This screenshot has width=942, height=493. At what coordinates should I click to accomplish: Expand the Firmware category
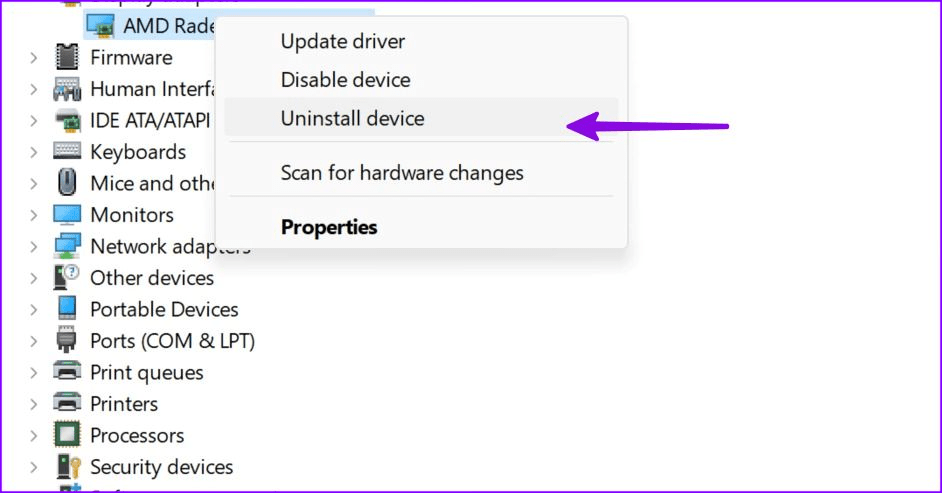click(x=35, y=57)
